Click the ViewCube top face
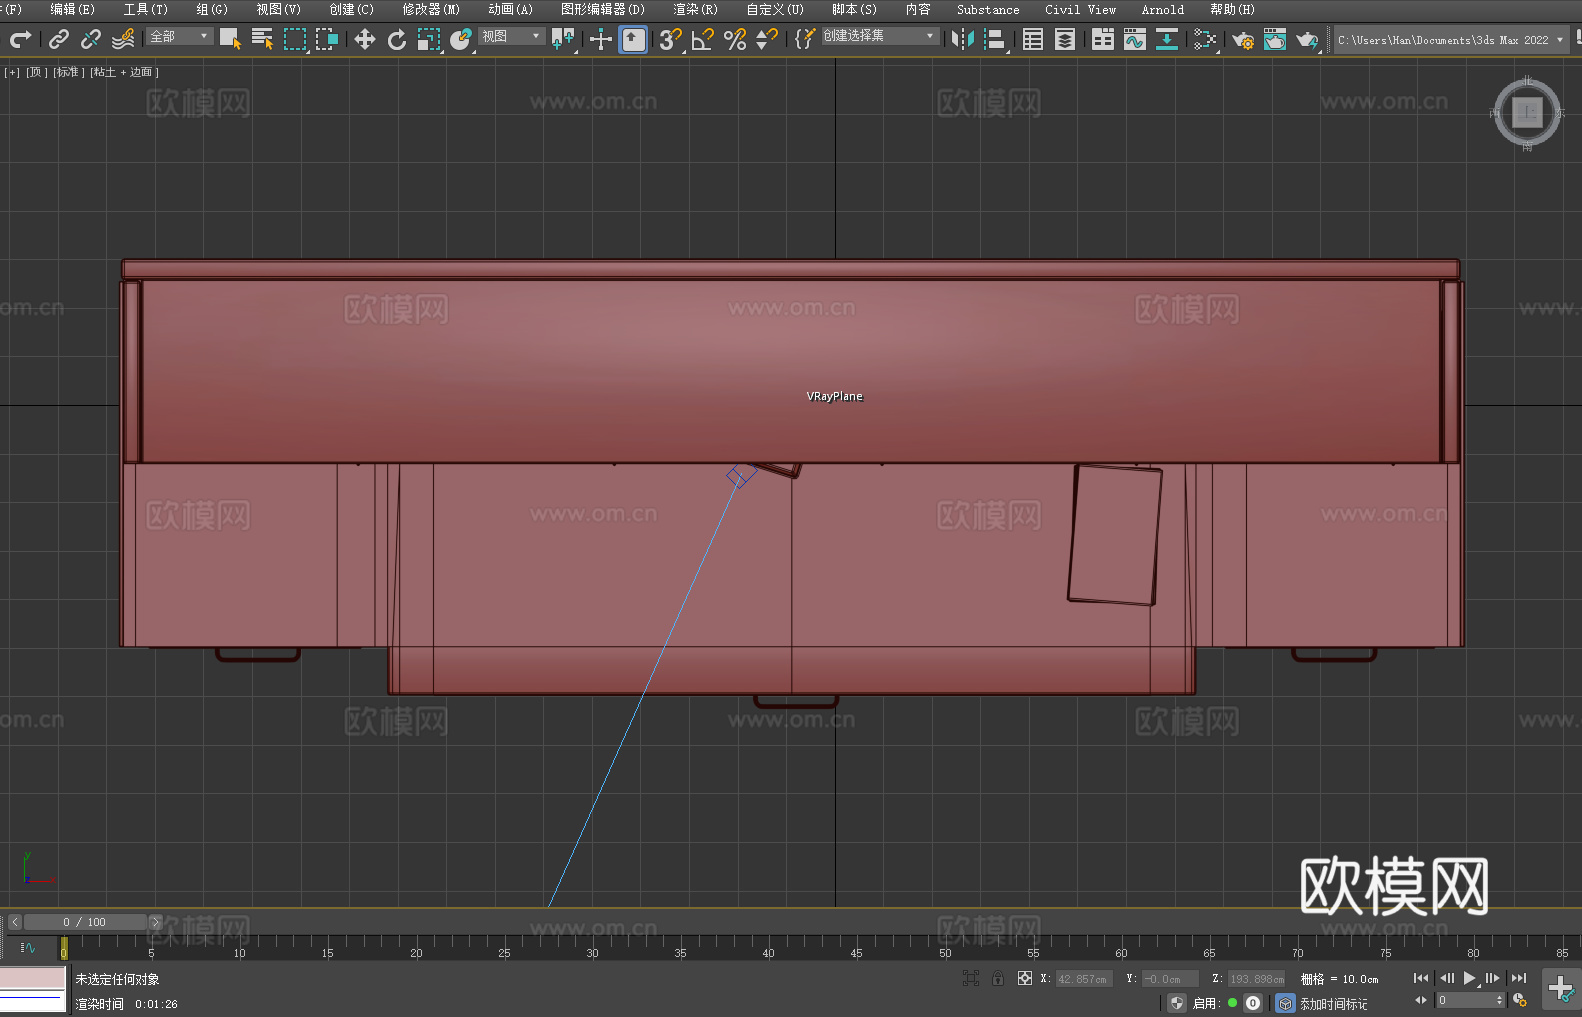Image resolution: width=1582 pixels, height=1017 pixels. (x=1527, y=112)
